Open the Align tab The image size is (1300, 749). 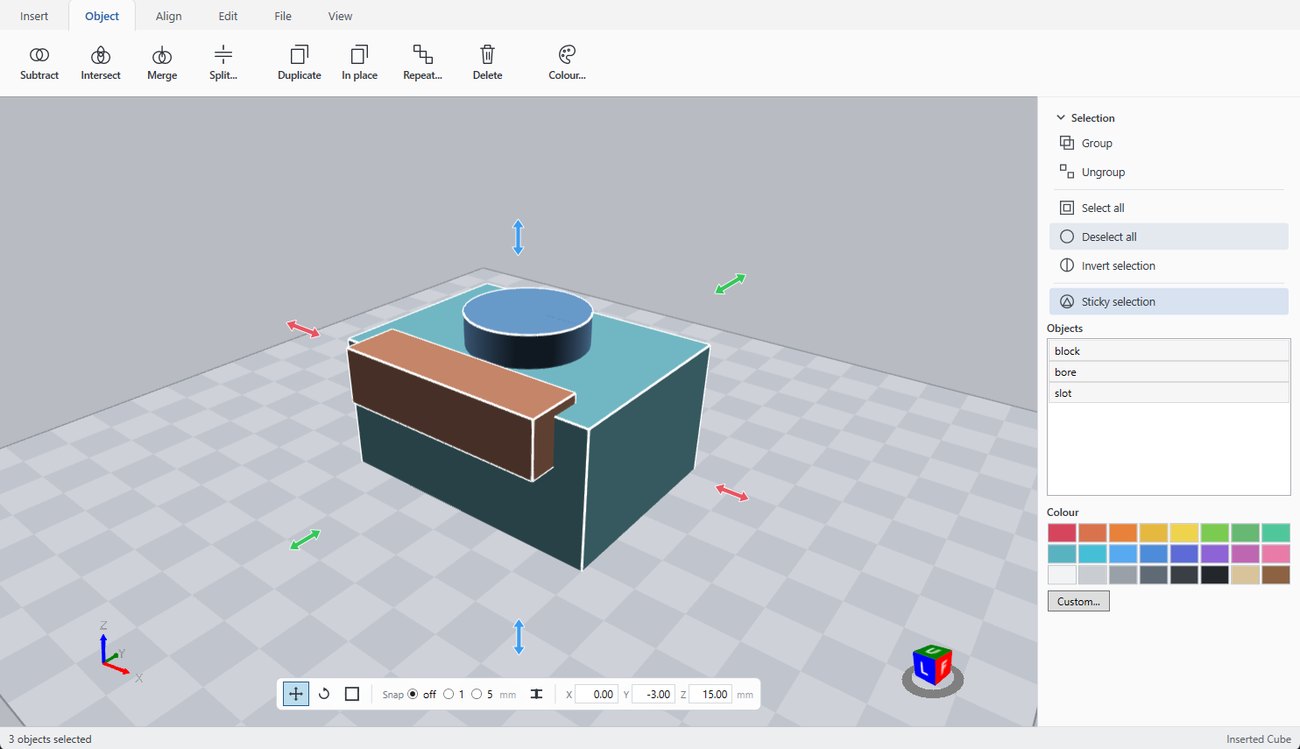point(169,16)
